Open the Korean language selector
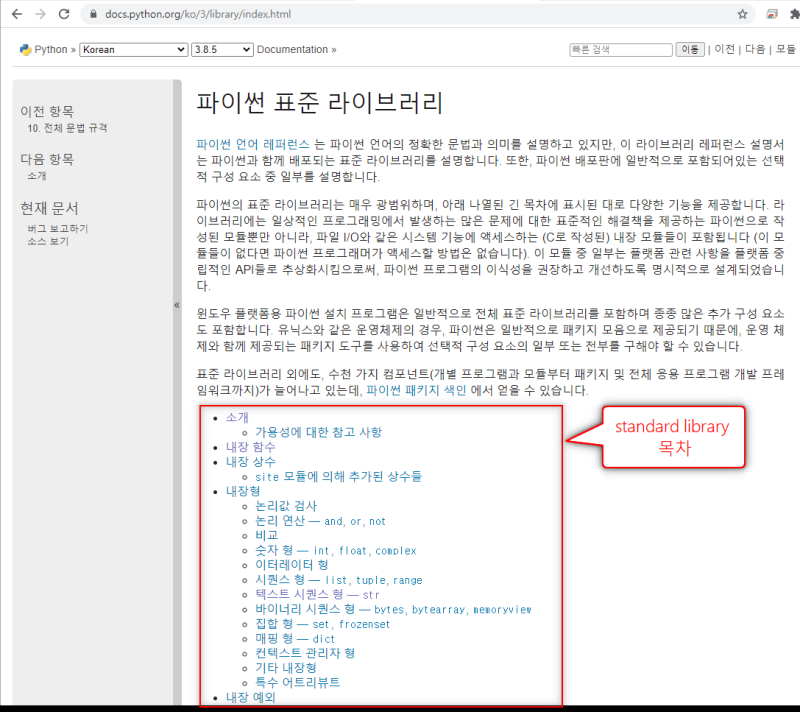This screenshot has width=800, height=712. click(133, 49)
